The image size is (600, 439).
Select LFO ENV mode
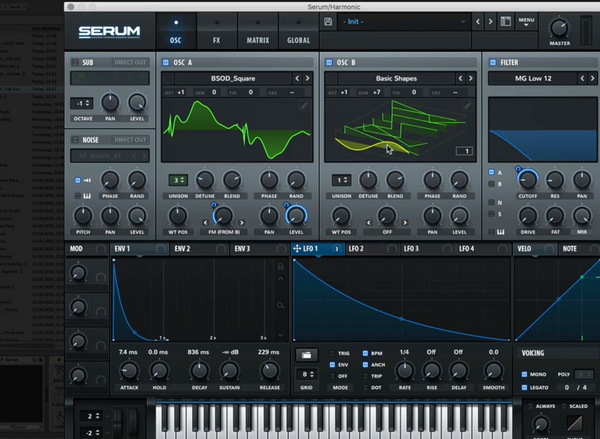click(x=332, y=365)
